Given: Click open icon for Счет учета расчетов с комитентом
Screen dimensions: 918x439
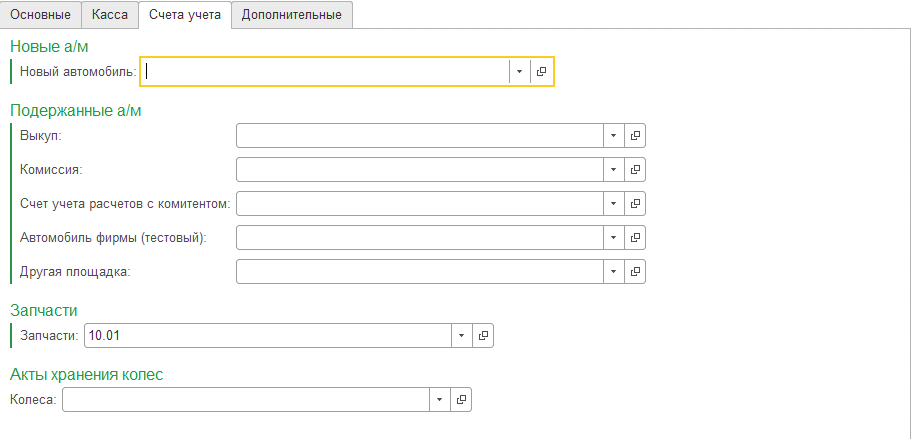Looking at the screenshot, I should click(635, 204).
